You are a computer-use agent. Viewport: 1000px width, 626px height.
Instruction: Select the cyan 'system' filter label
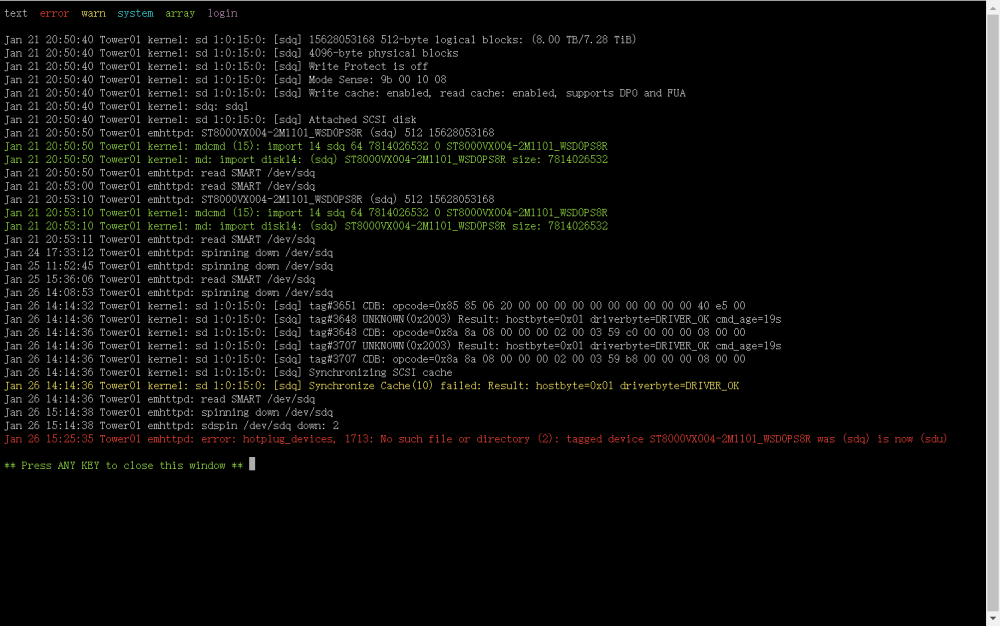click(x=135, y=13)
